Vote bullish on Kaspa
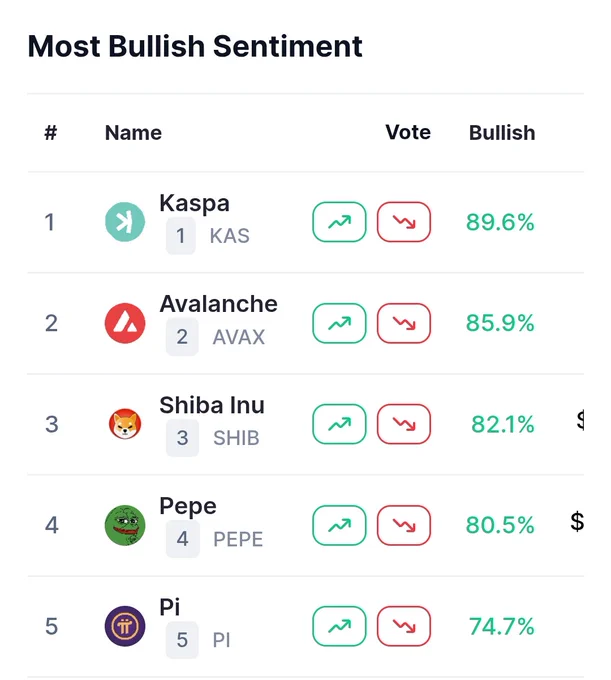Viewport: 611px width, 680px height. click(x=339, y=222)
